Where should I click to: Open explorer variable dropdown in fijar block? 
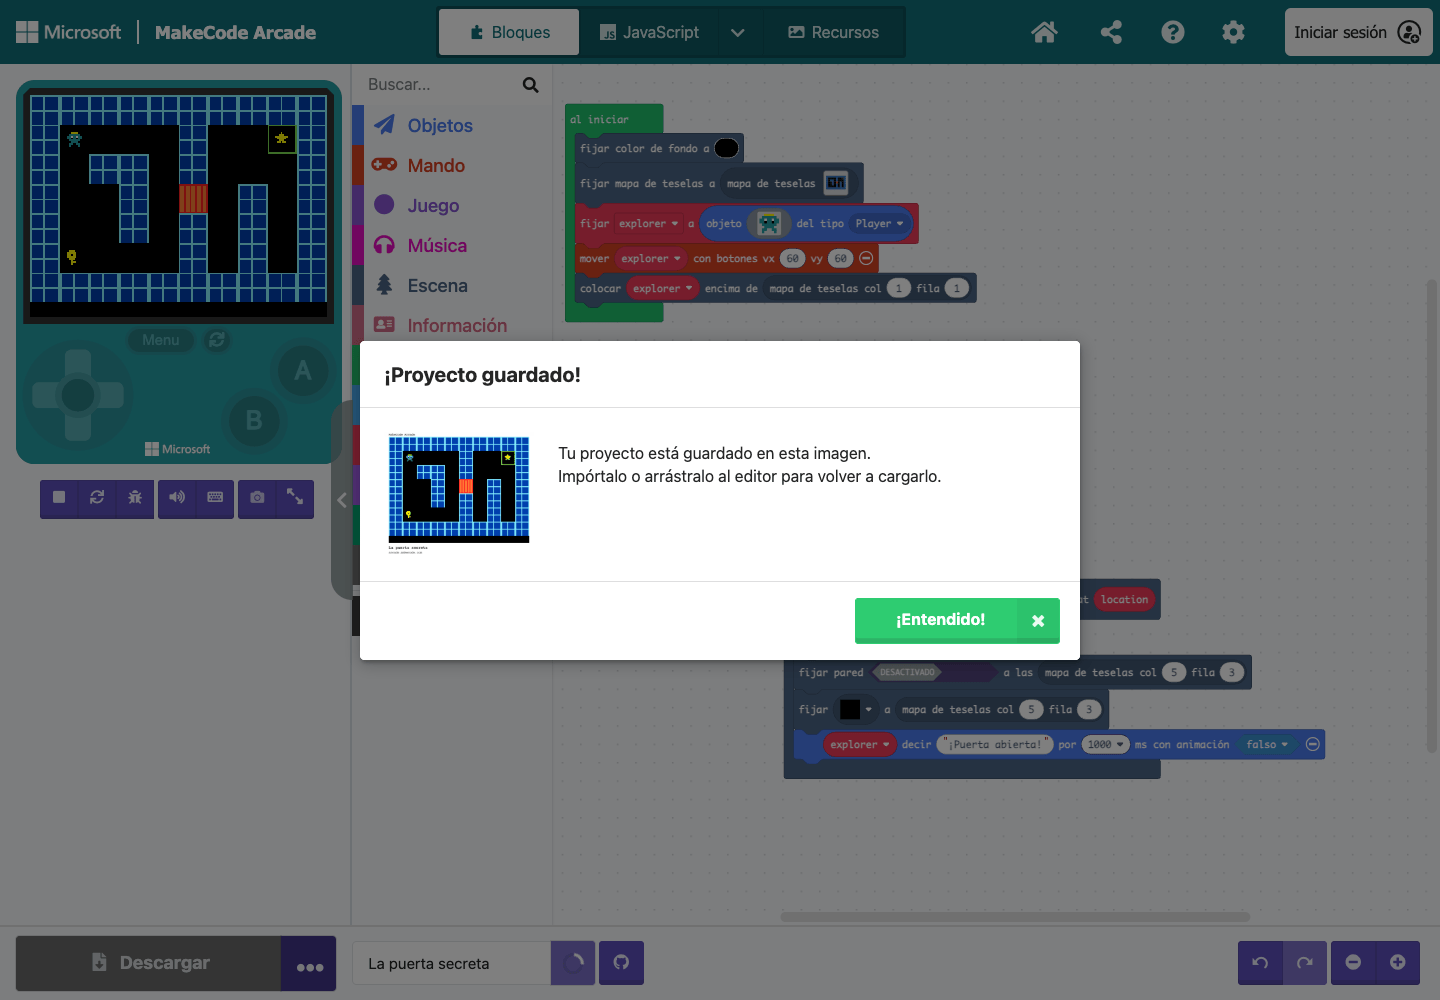(647, 224)
